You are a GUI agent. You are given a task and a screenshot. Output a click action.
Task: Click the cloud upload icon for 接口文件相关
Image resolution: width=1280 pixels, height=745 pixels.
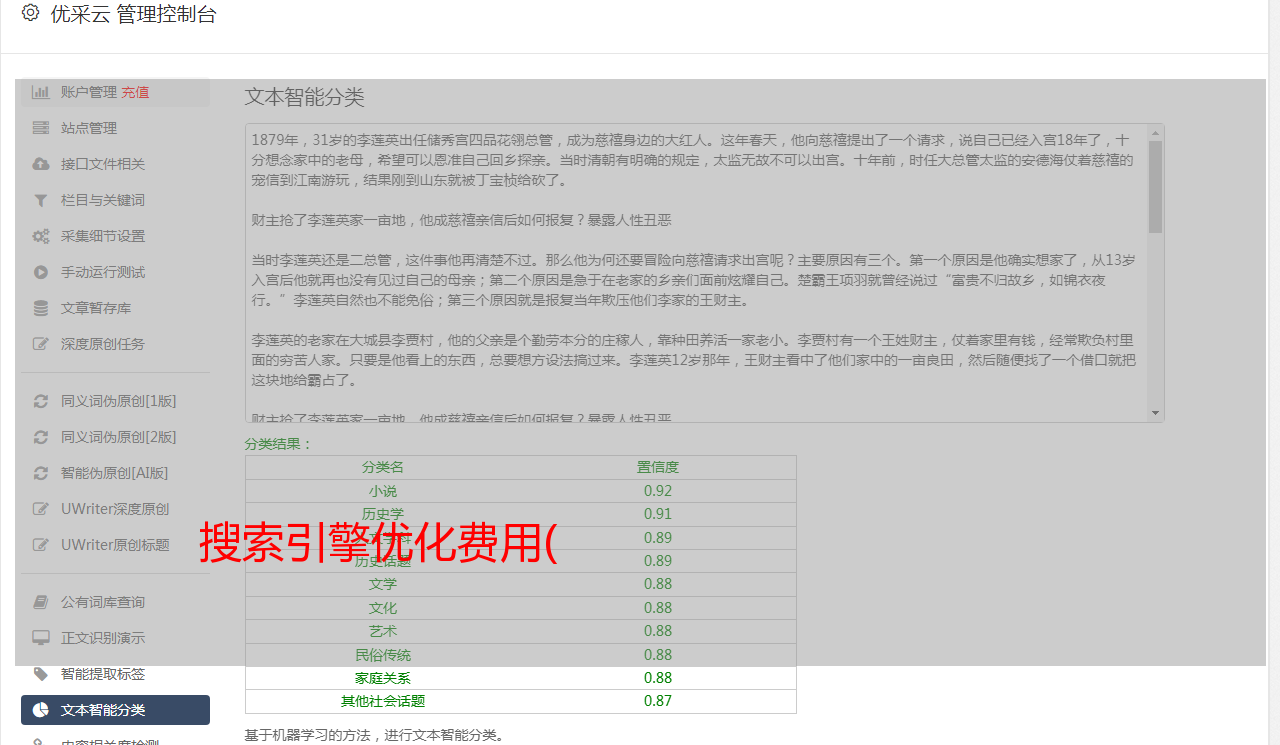40,164
